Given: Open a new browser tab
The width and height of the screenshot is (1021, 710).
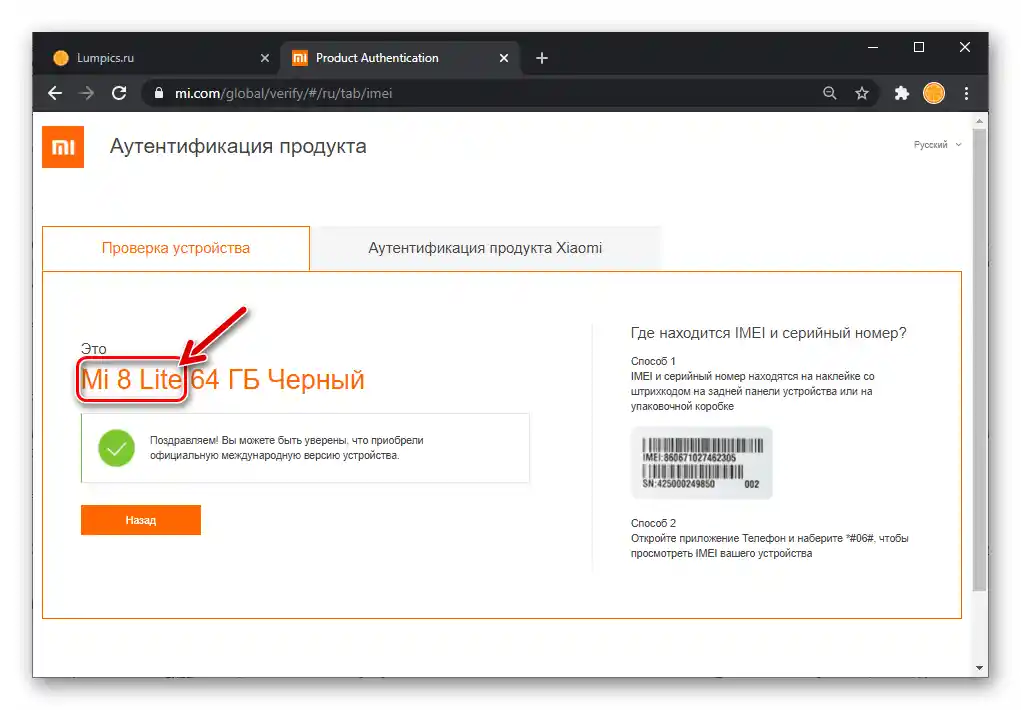Looking at the screenshot, I should point(542,58).
